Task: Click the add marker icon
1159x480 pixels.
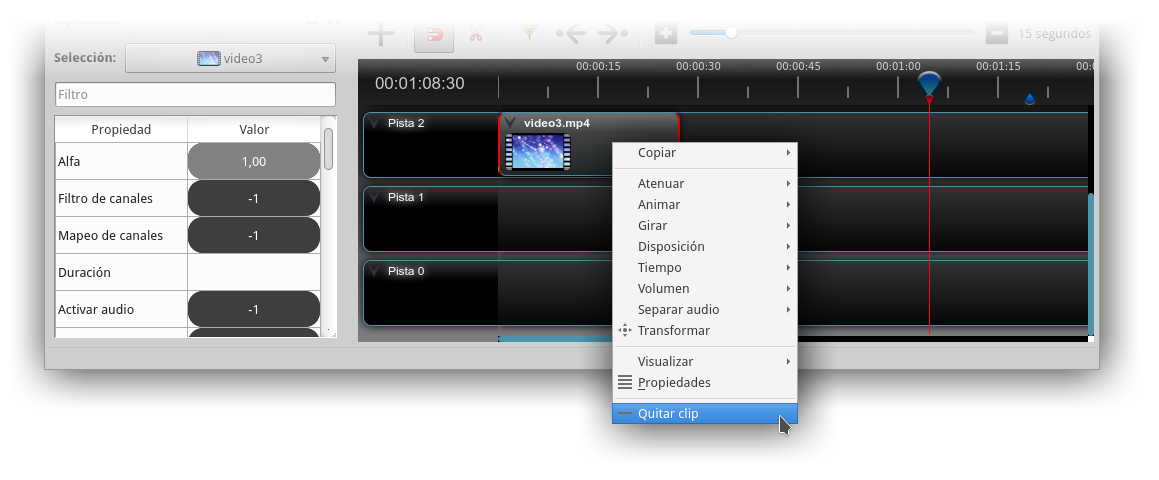Action: pos(529,33)
